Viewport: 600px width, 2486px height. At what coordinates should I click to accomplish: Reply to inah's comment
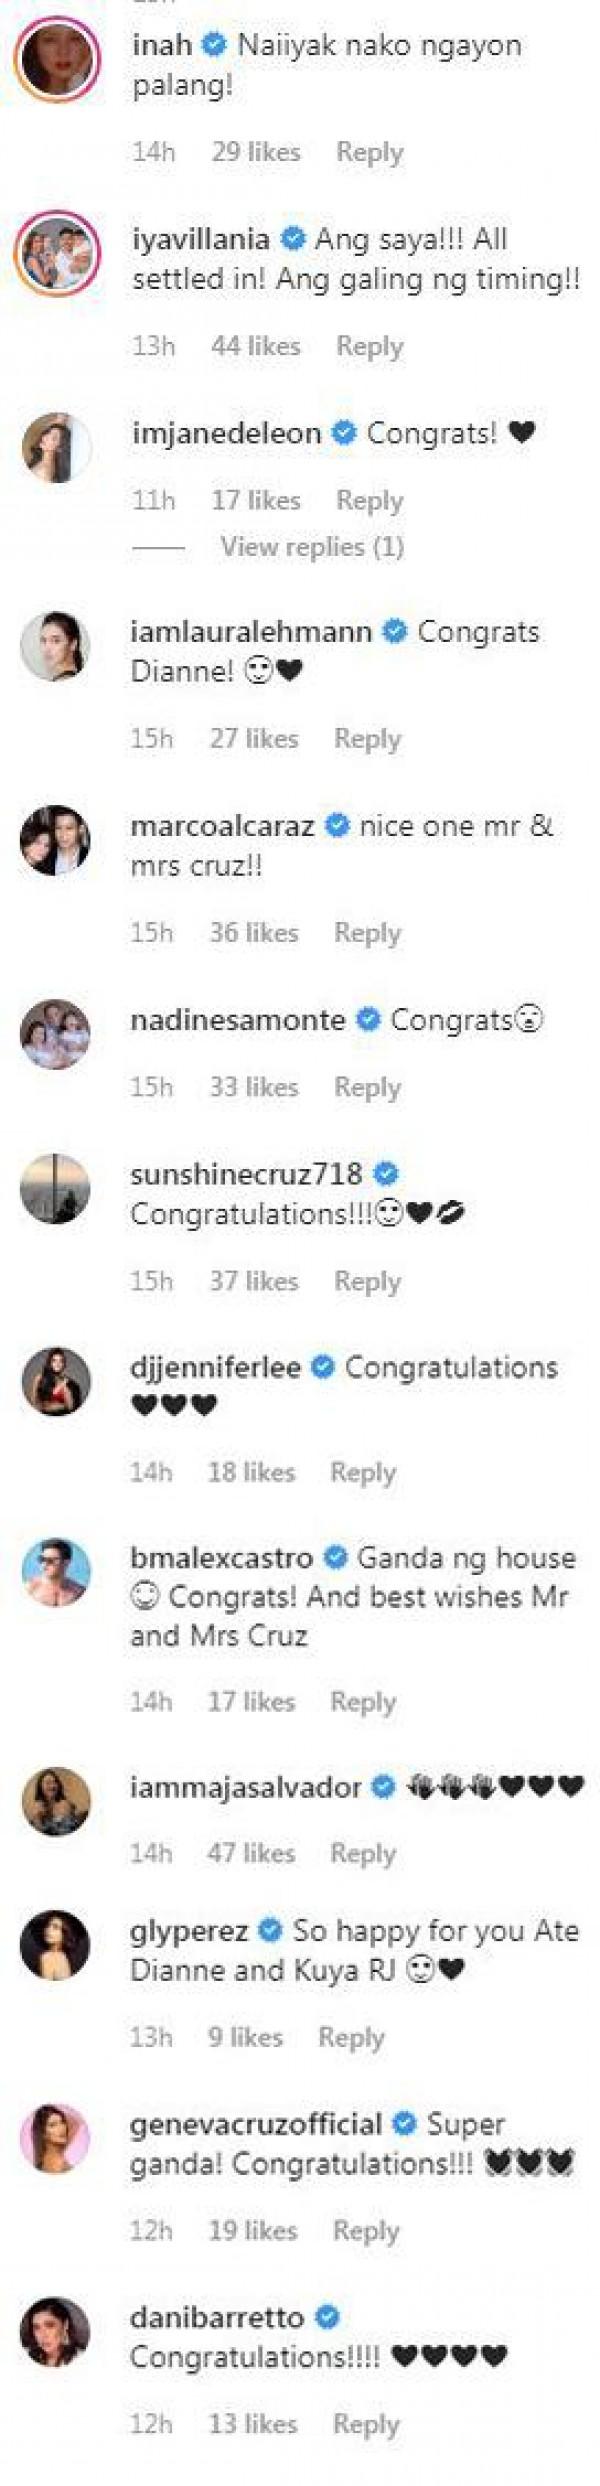tap(369, 152)
